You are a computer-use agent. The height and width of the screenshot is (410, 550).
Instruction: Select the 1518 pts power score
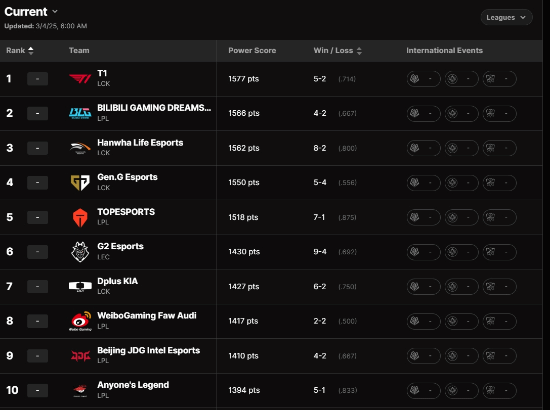[x=243, y=217]
